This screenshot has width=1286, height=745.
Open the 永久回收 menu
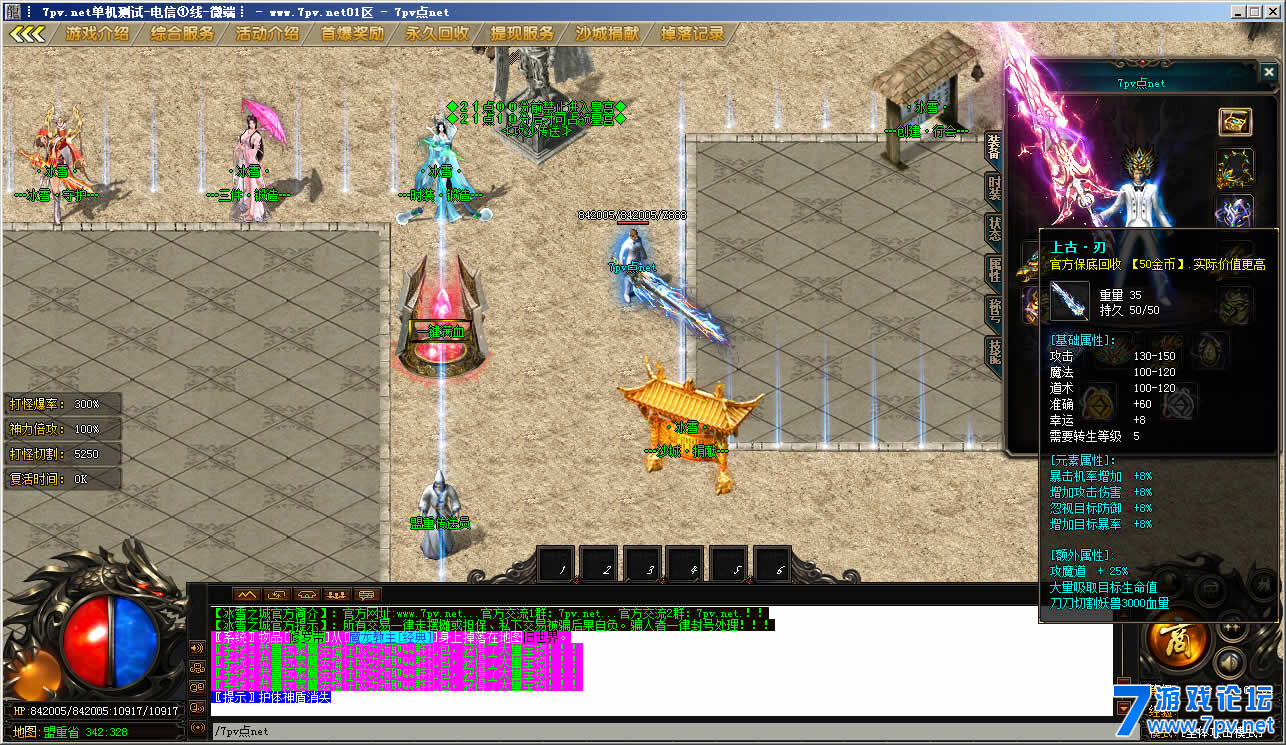point(437,33)
